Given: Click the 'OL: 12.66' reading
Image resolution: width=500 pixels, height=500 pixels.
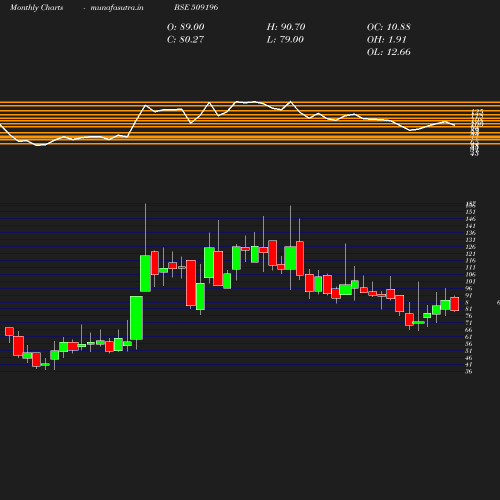Looking at the screenshot, I should point(389,52).
